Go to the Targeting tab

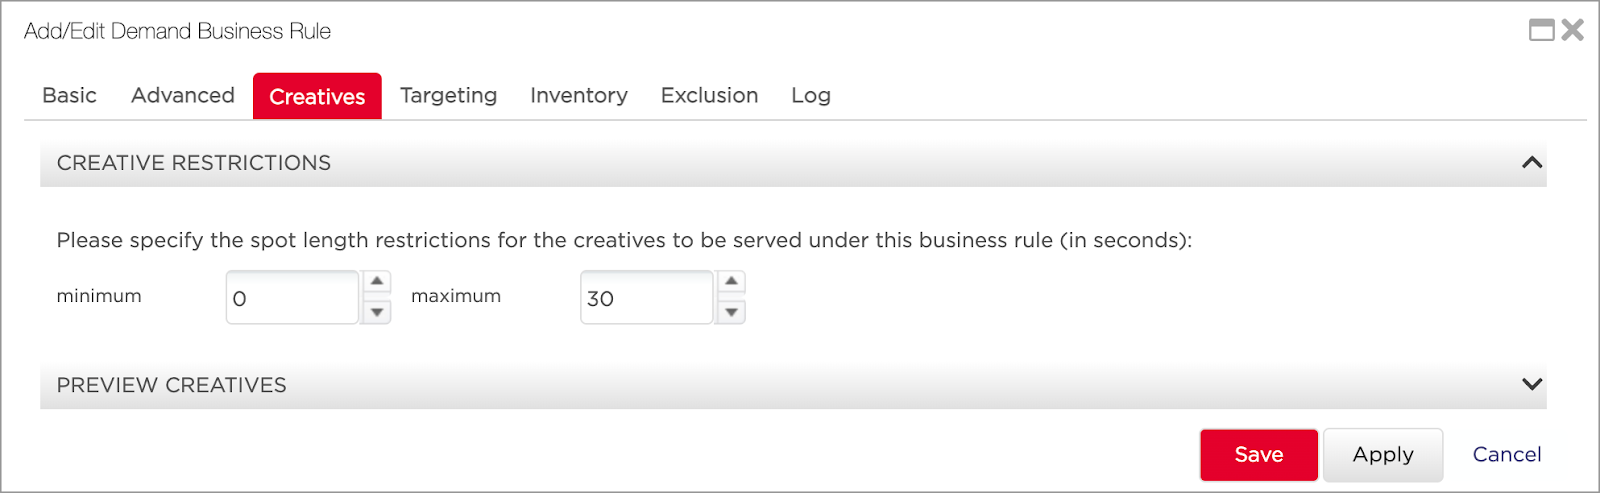coord(448,95)
